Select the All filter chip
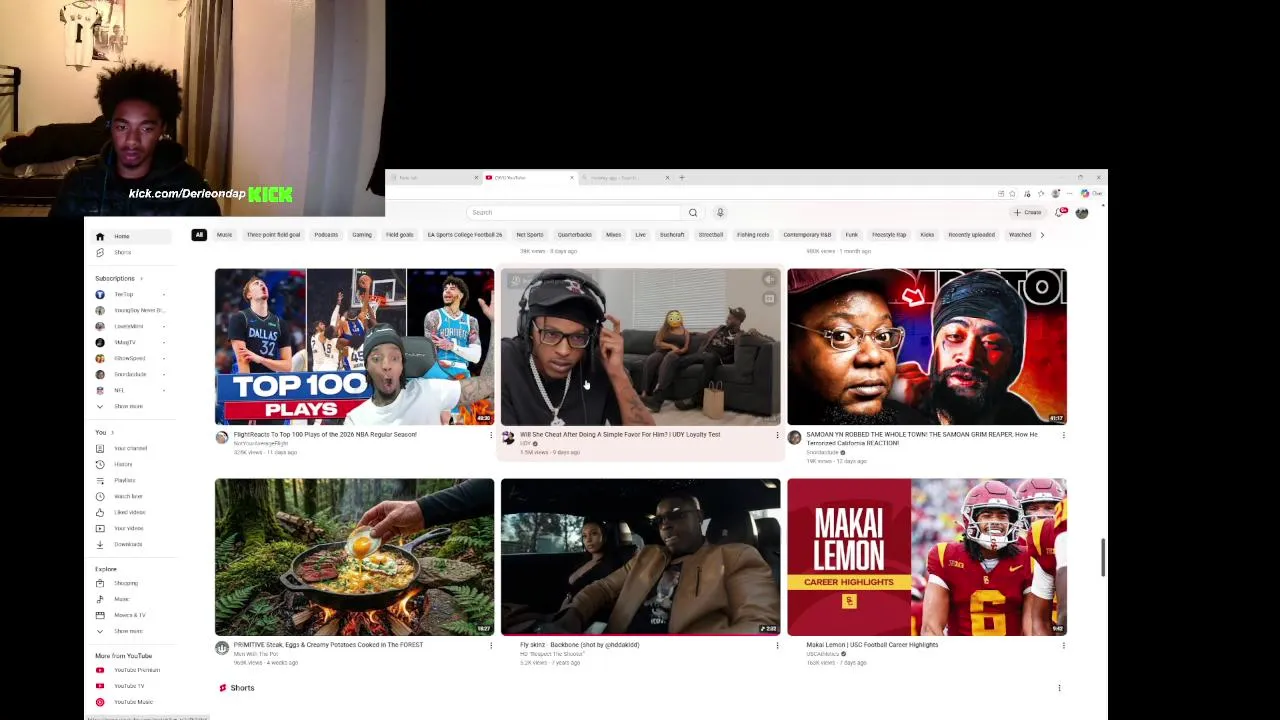 coord(199,235)
